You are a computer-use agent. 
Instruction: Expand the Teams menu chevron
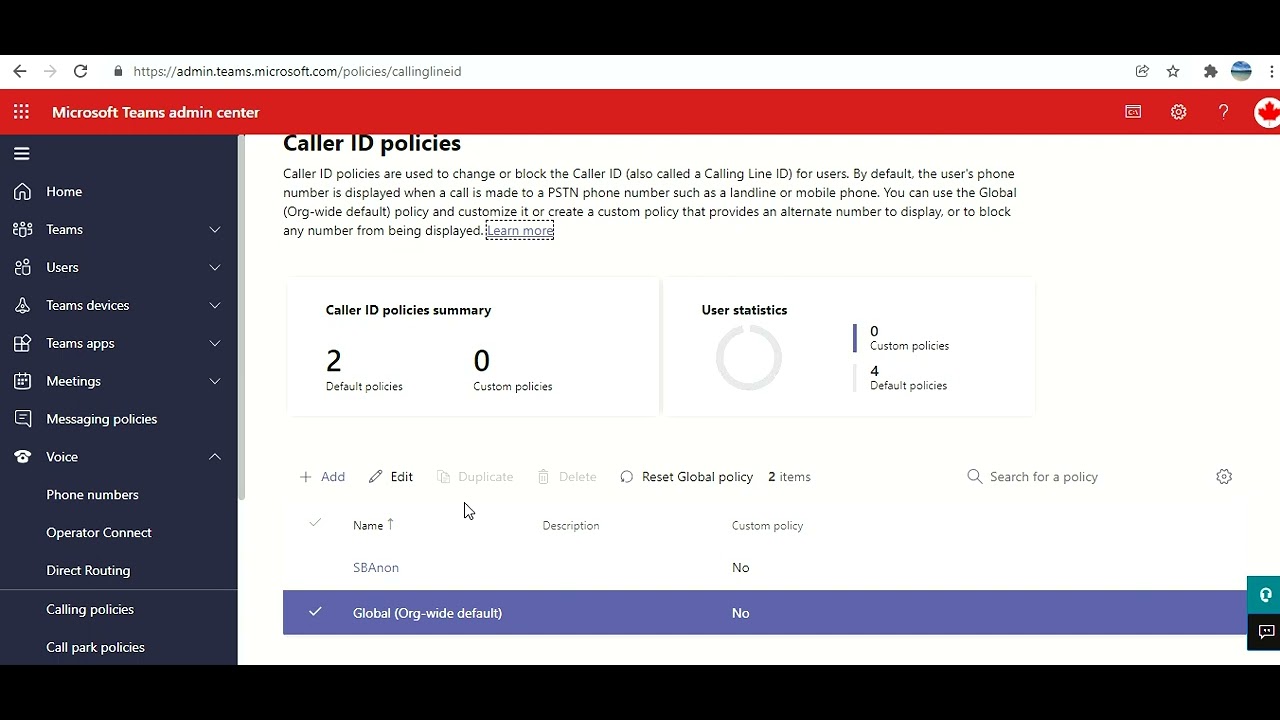(215, 230)
